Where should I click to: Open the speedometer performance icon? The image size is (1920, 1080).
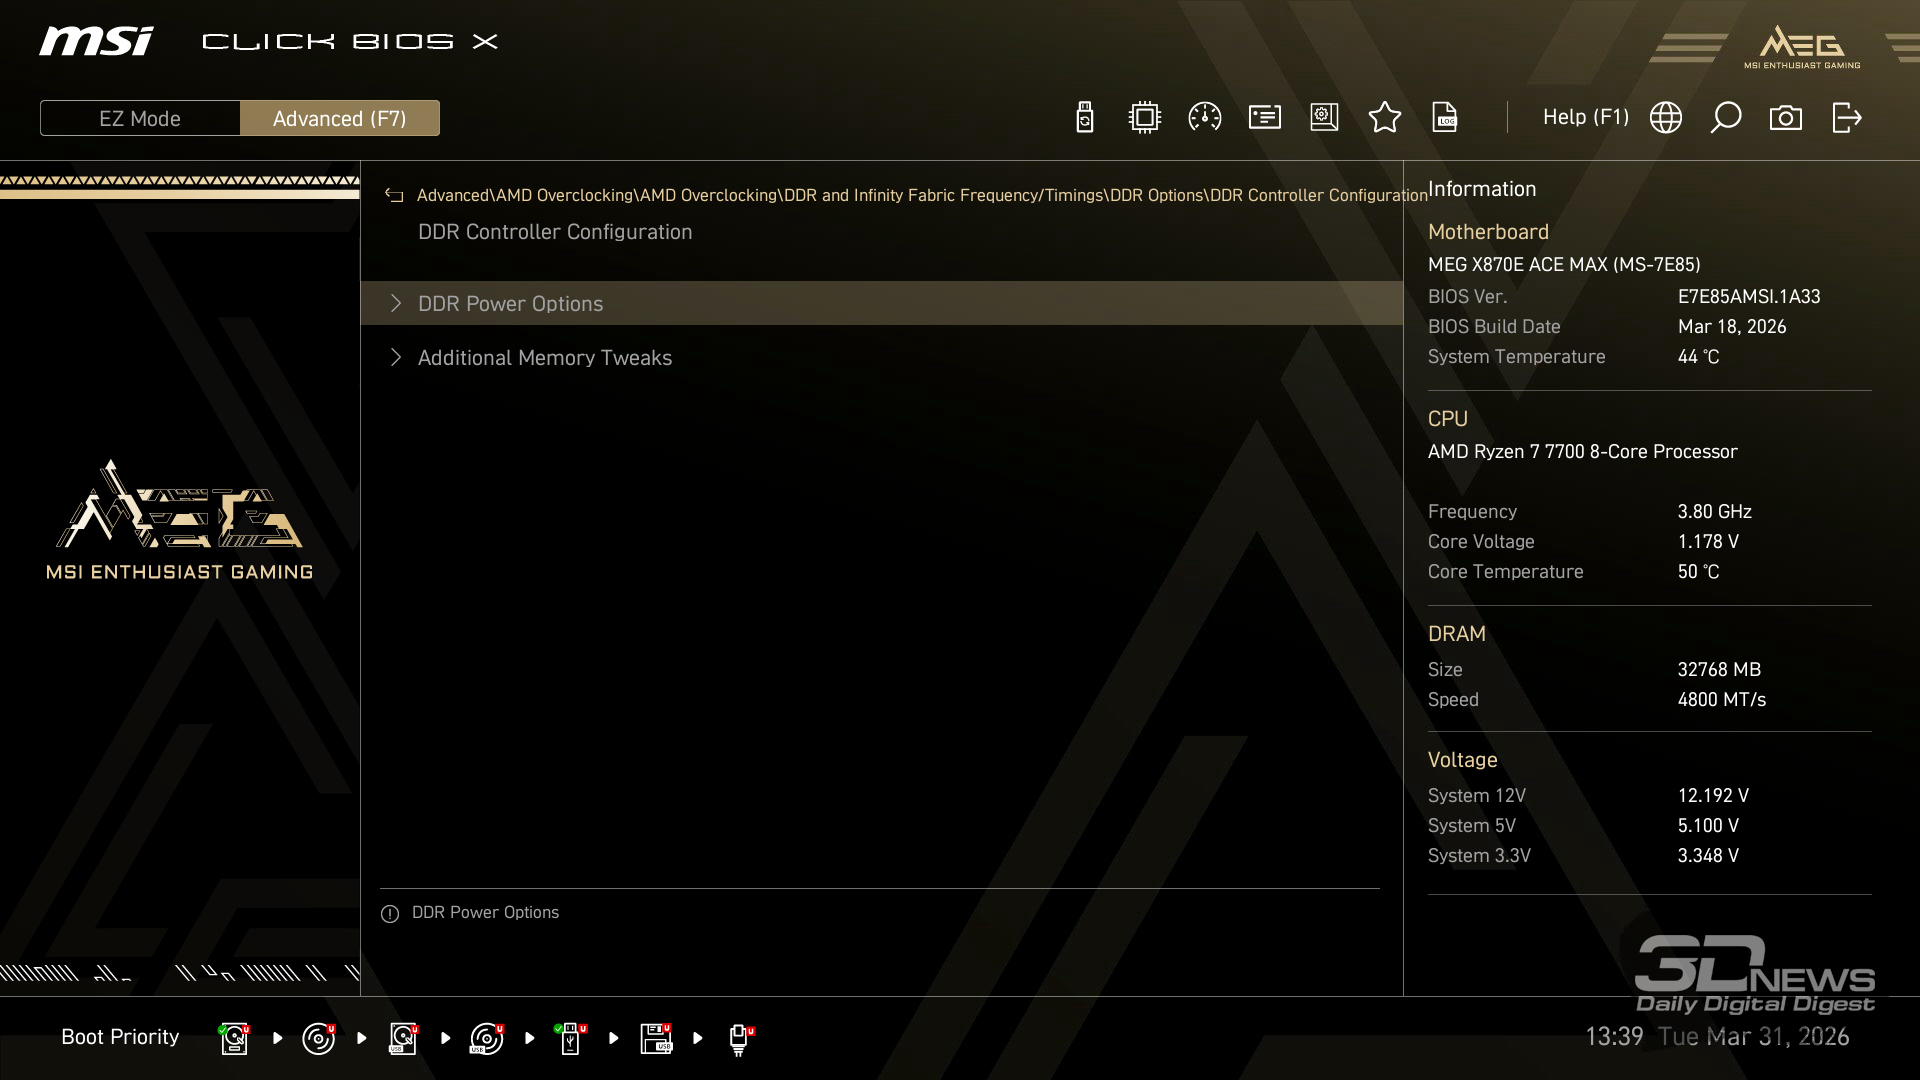(x=1204, y=118)
